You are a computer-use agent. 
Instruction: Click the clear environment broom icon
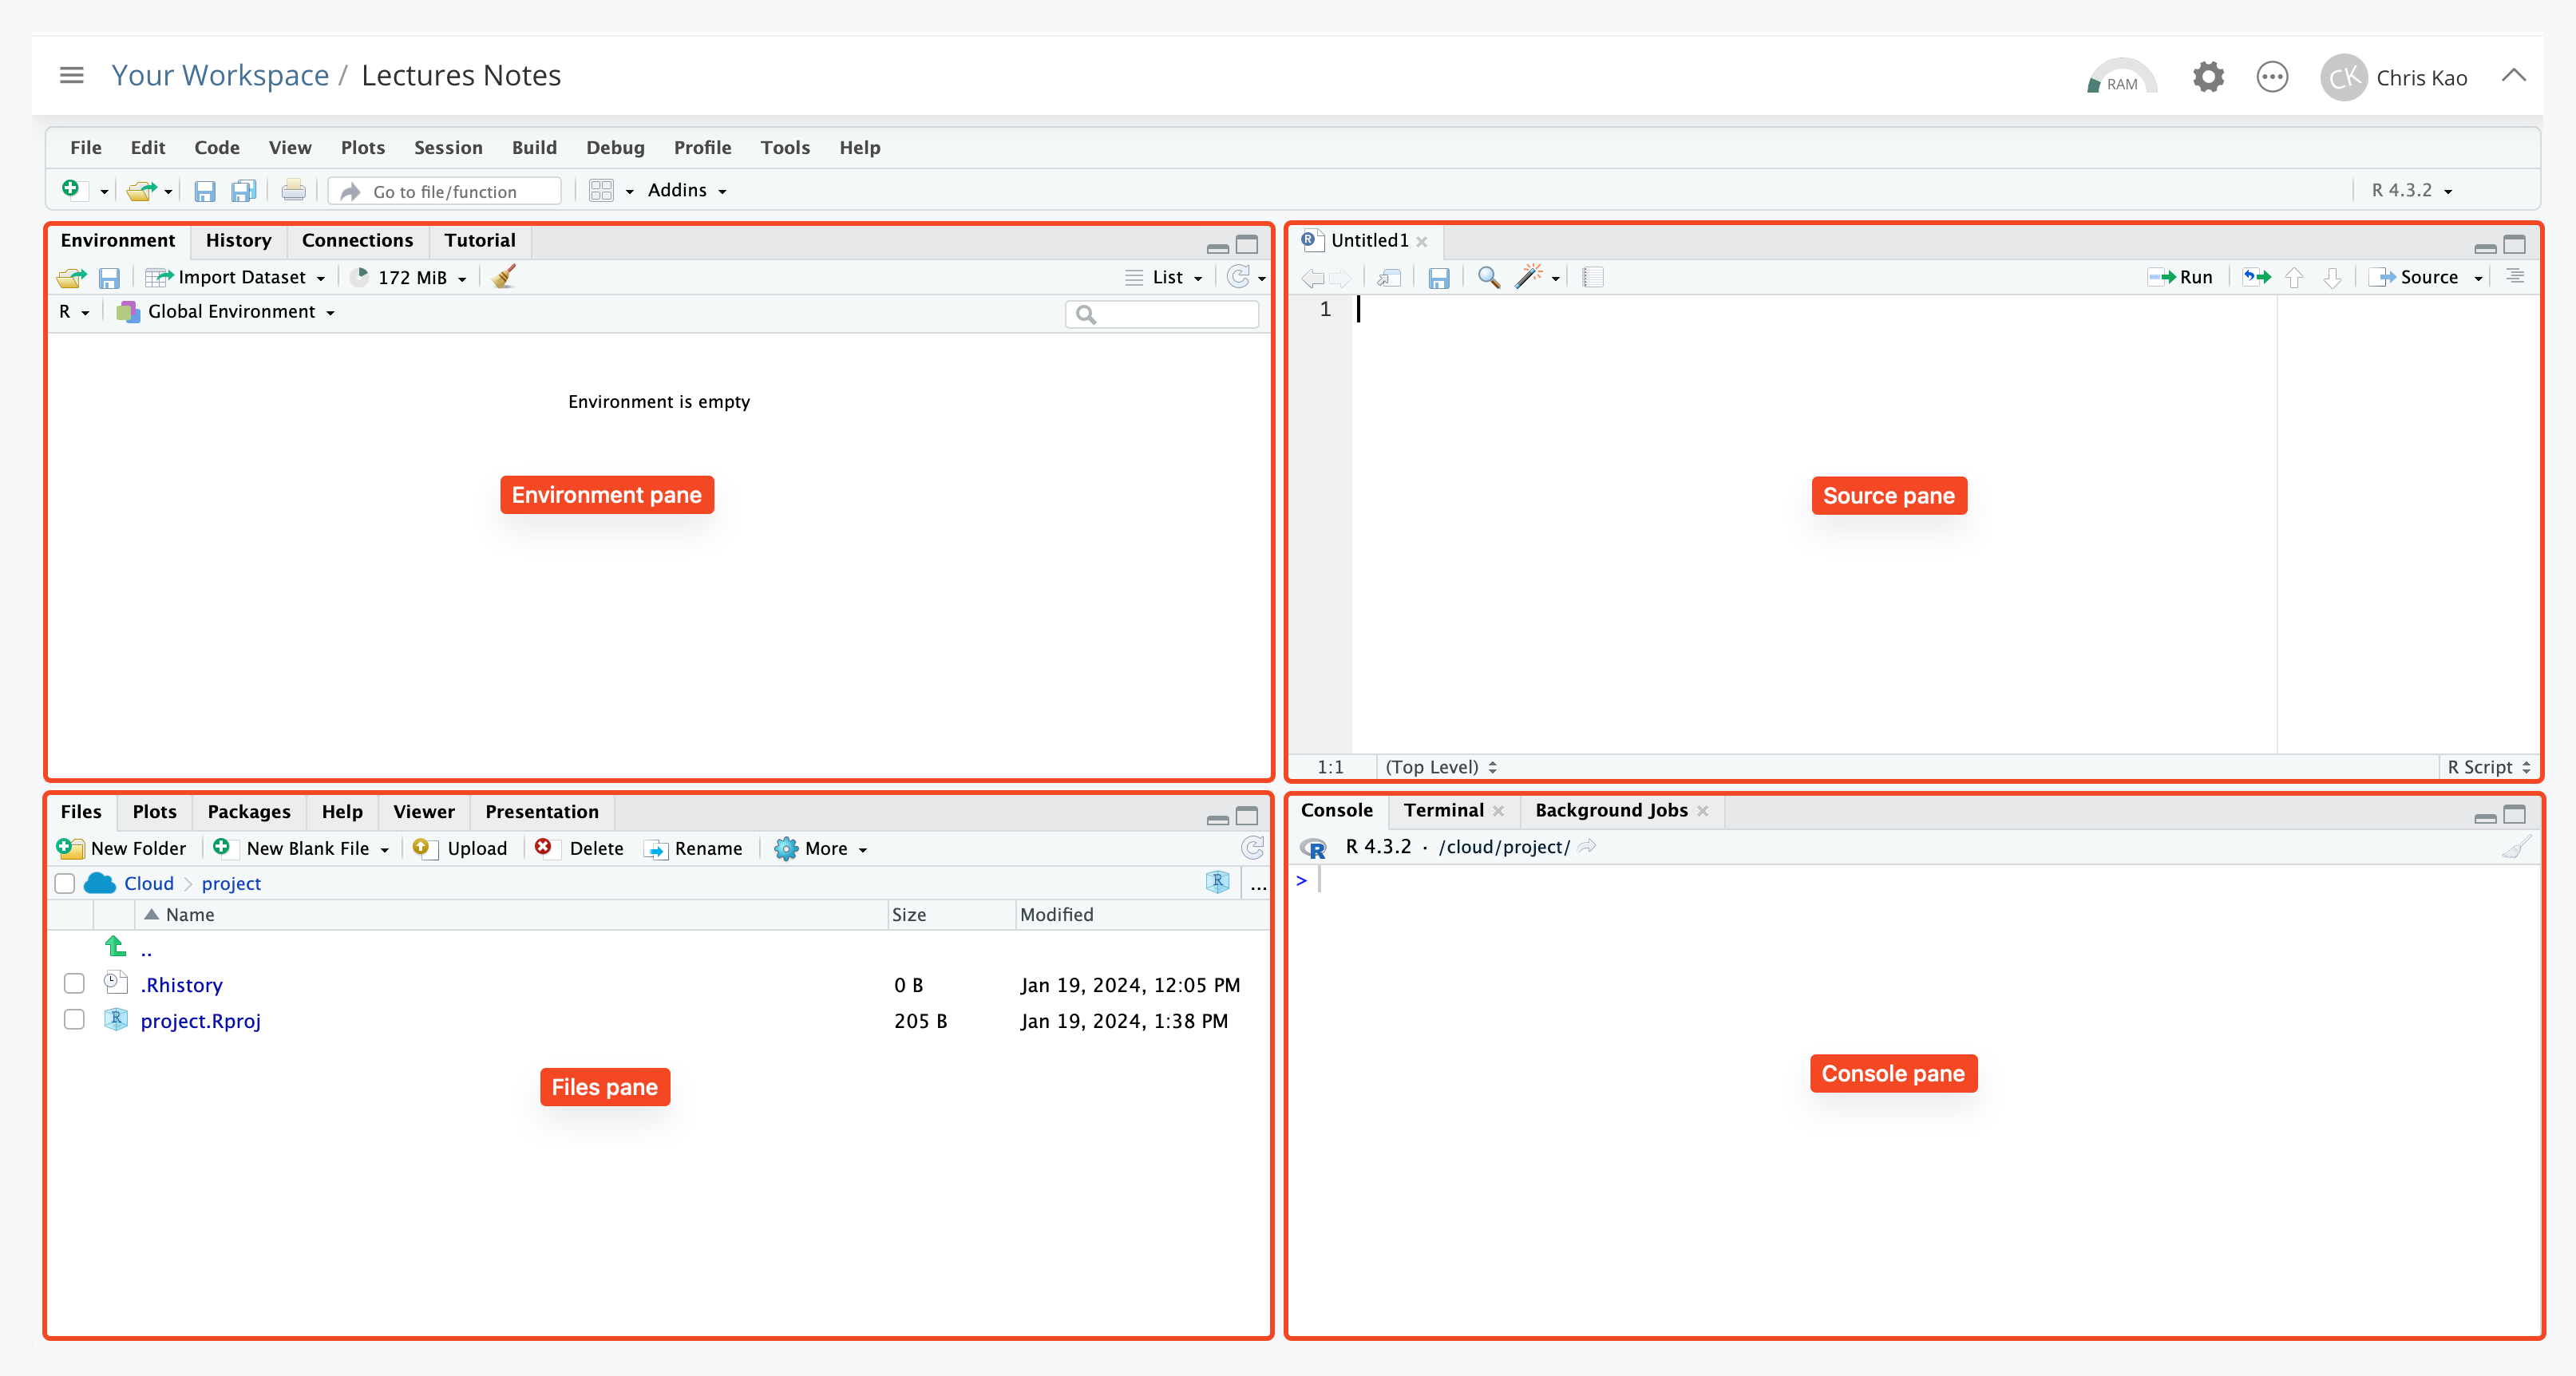pos(504,277)
